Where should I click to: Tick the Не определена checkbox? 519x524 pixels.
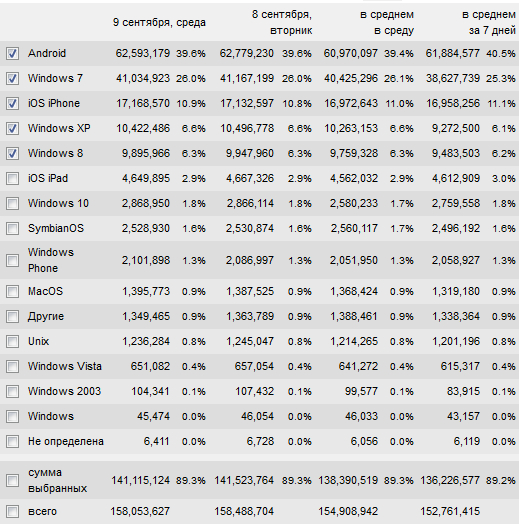click(x=12, y=441)
